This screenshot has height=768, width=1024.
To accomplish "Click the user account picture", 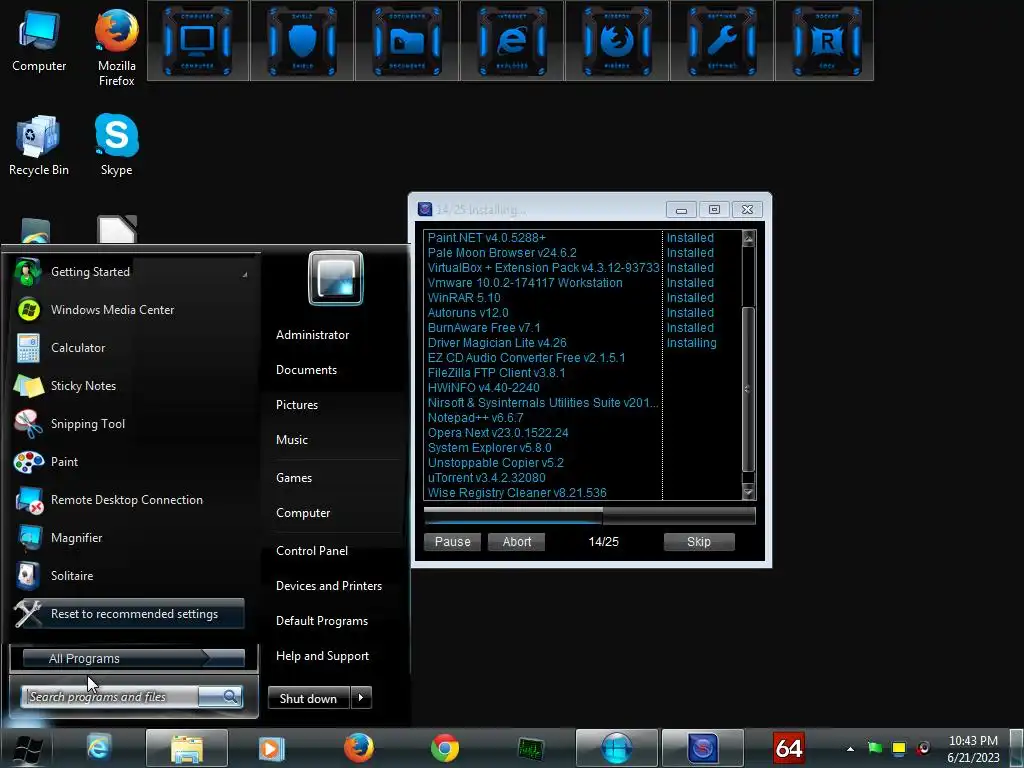I will tap(336, 278).
